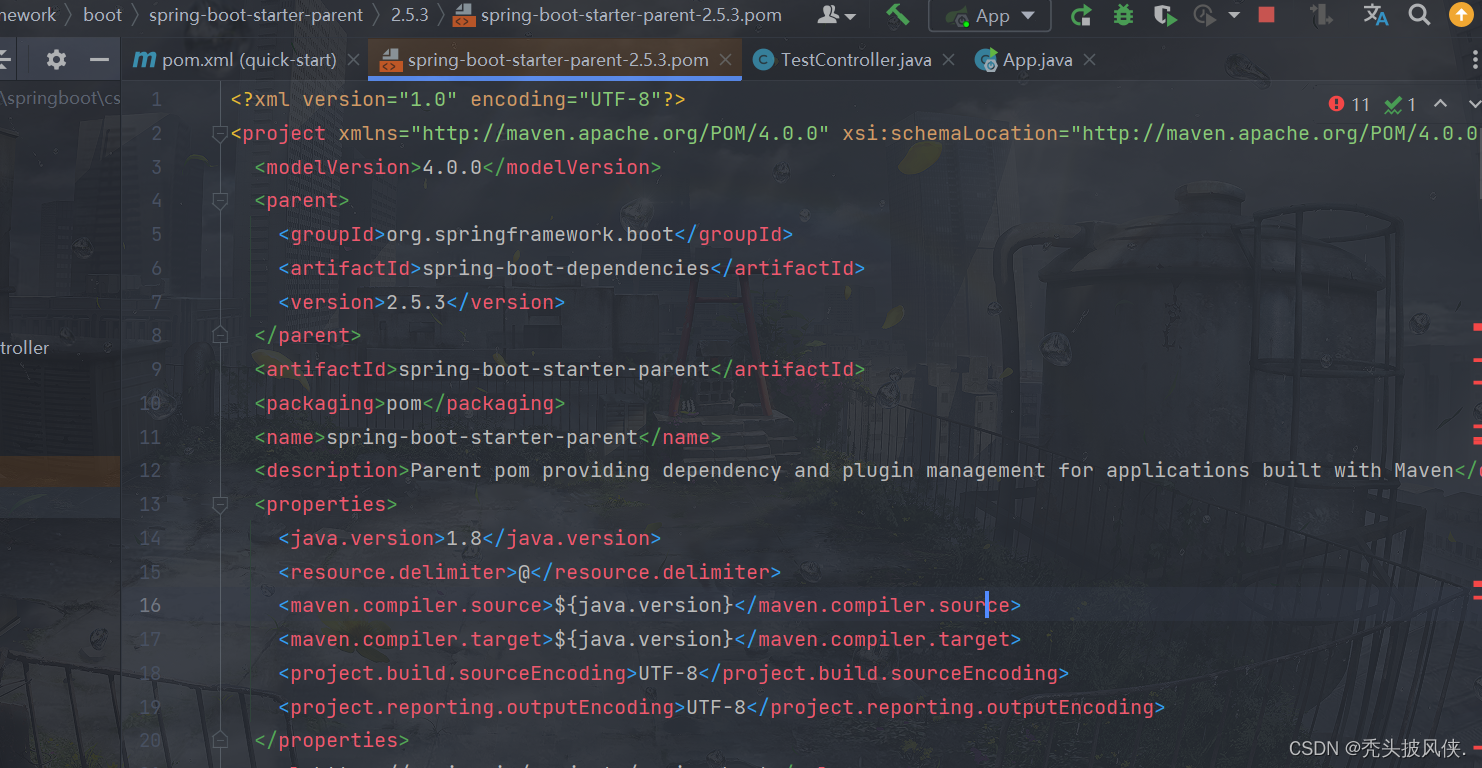Click UTF-8 value of project.reporting.outputEncoding
Viewport: 1482px width, 768px height.
(x=716, y=707)
